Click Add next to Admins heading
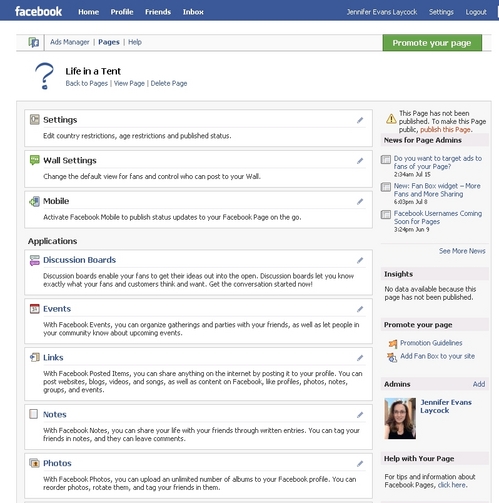499x503 pixels. [x=479, y=384]
